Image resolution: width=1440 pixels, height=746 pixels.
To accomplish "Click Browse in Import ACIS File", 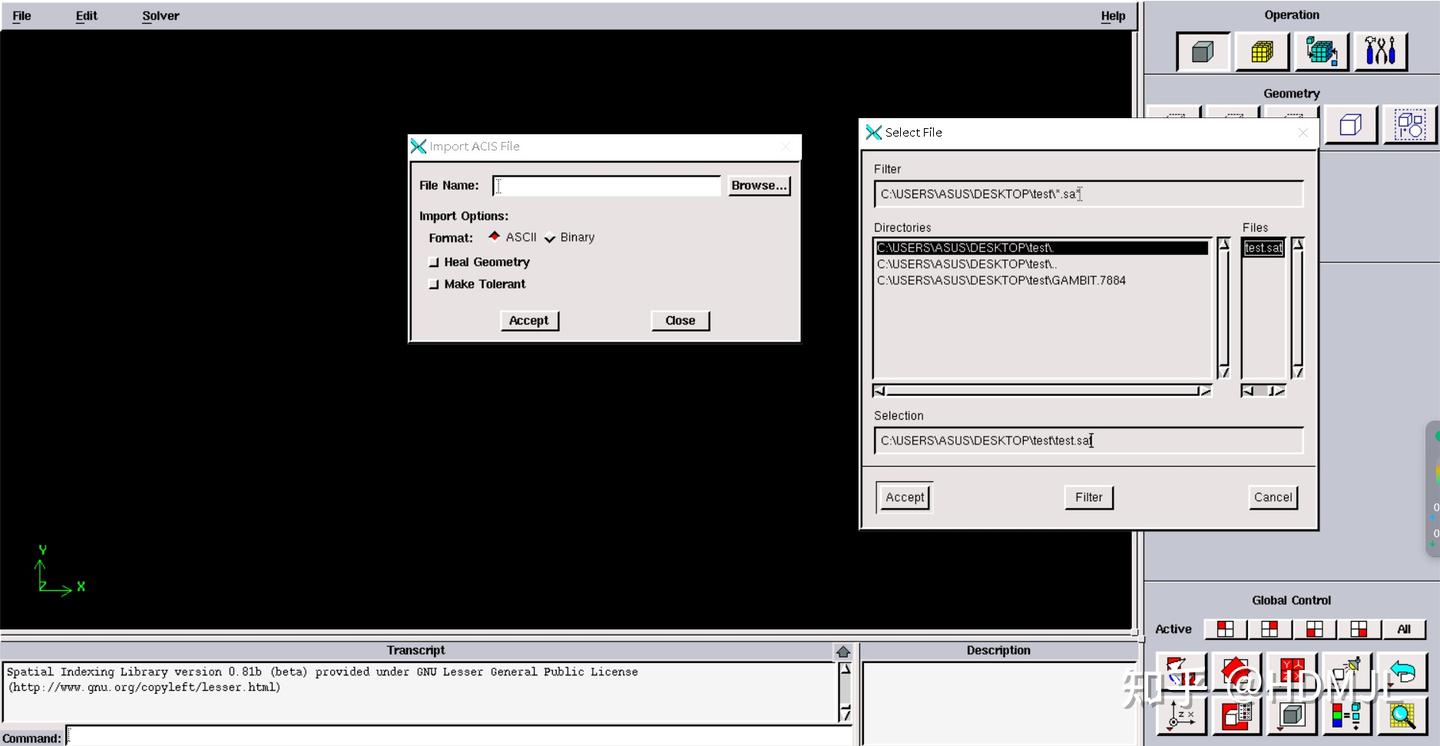I will (759, 185).
